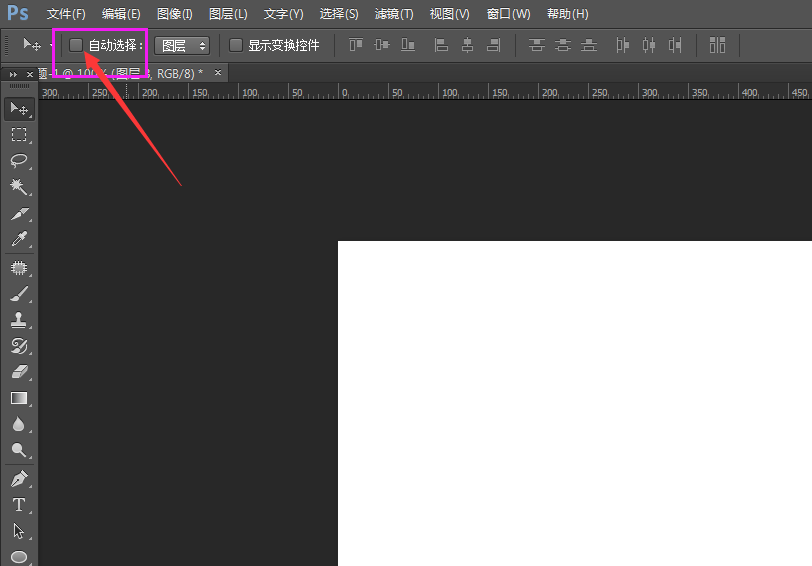This screenshot has width=812, height=566.
Task: Open the 图层(L) menu
Action: [x=228, y=14]
